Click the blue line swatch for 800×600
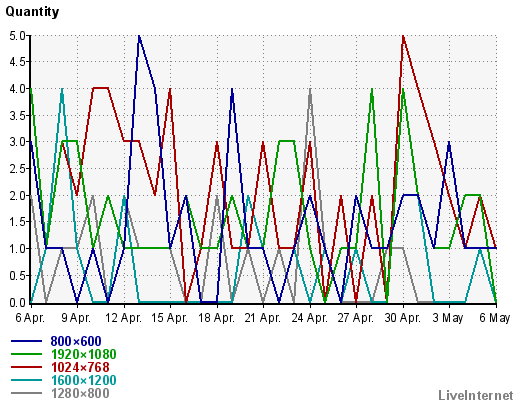 (26, 341)
